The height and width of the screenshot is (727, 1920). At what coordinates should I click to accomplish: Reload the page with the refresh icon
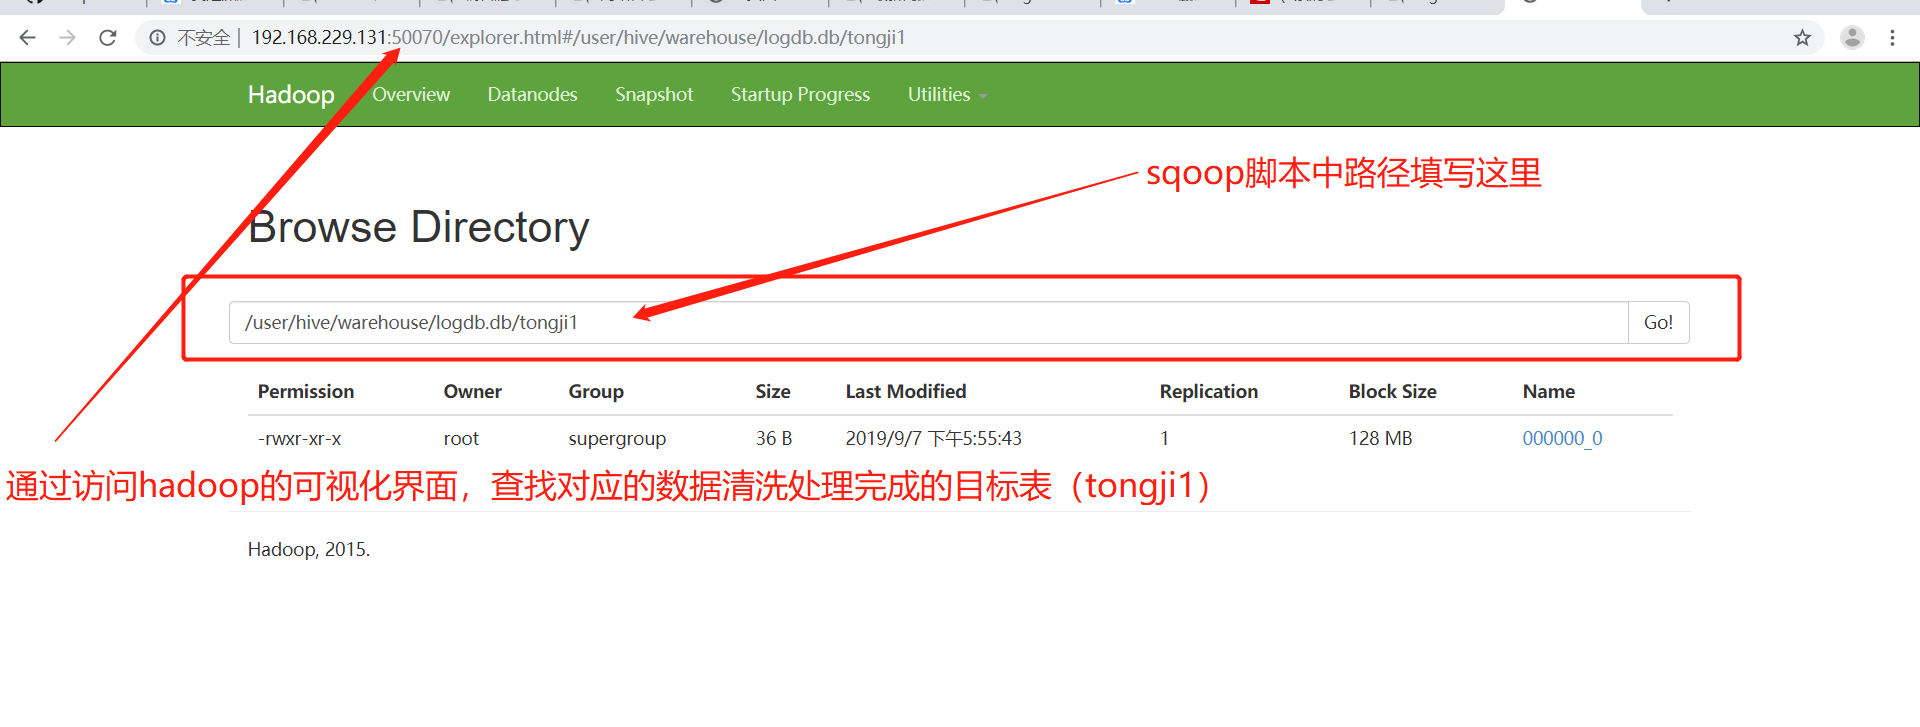click(108, 38)
